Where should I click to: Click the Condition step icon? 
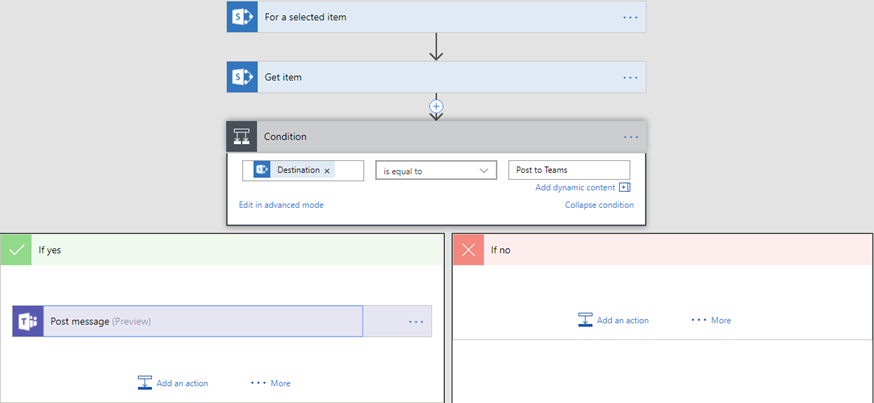tap(242, 137)
